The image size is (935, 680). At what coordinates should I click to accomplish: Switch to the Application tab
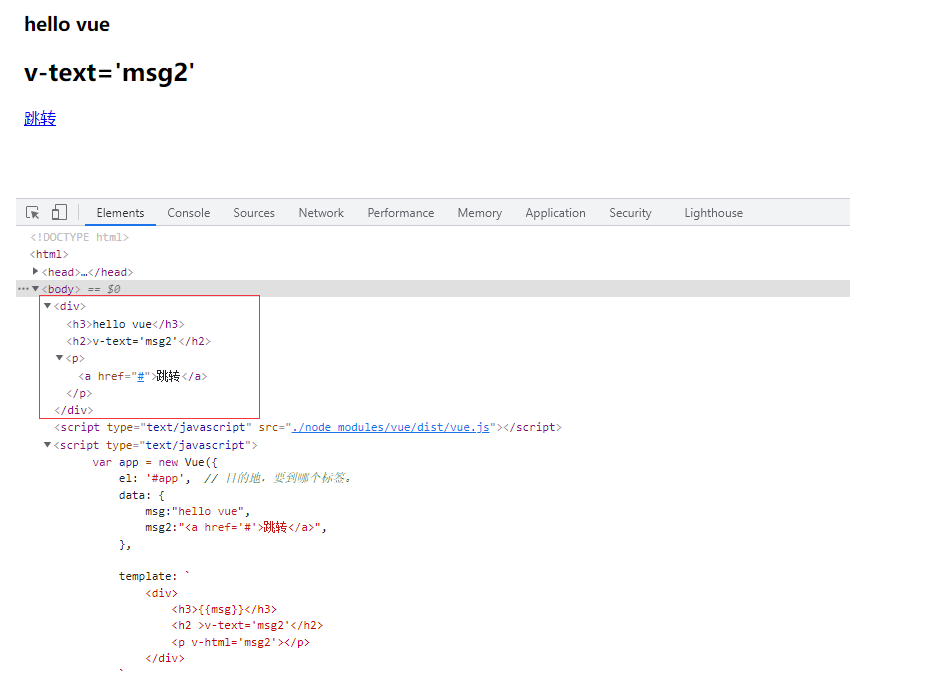pos(555,213)
